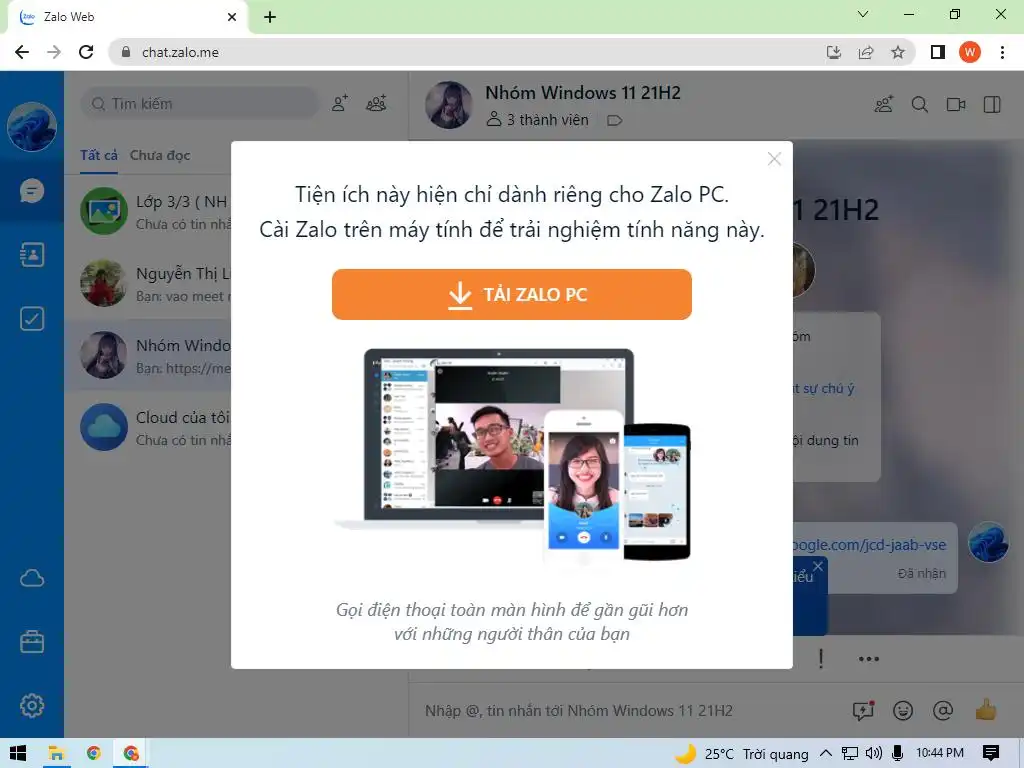Close the Zalo Web tab
The image size is (1024, 768).
[232, 17]
